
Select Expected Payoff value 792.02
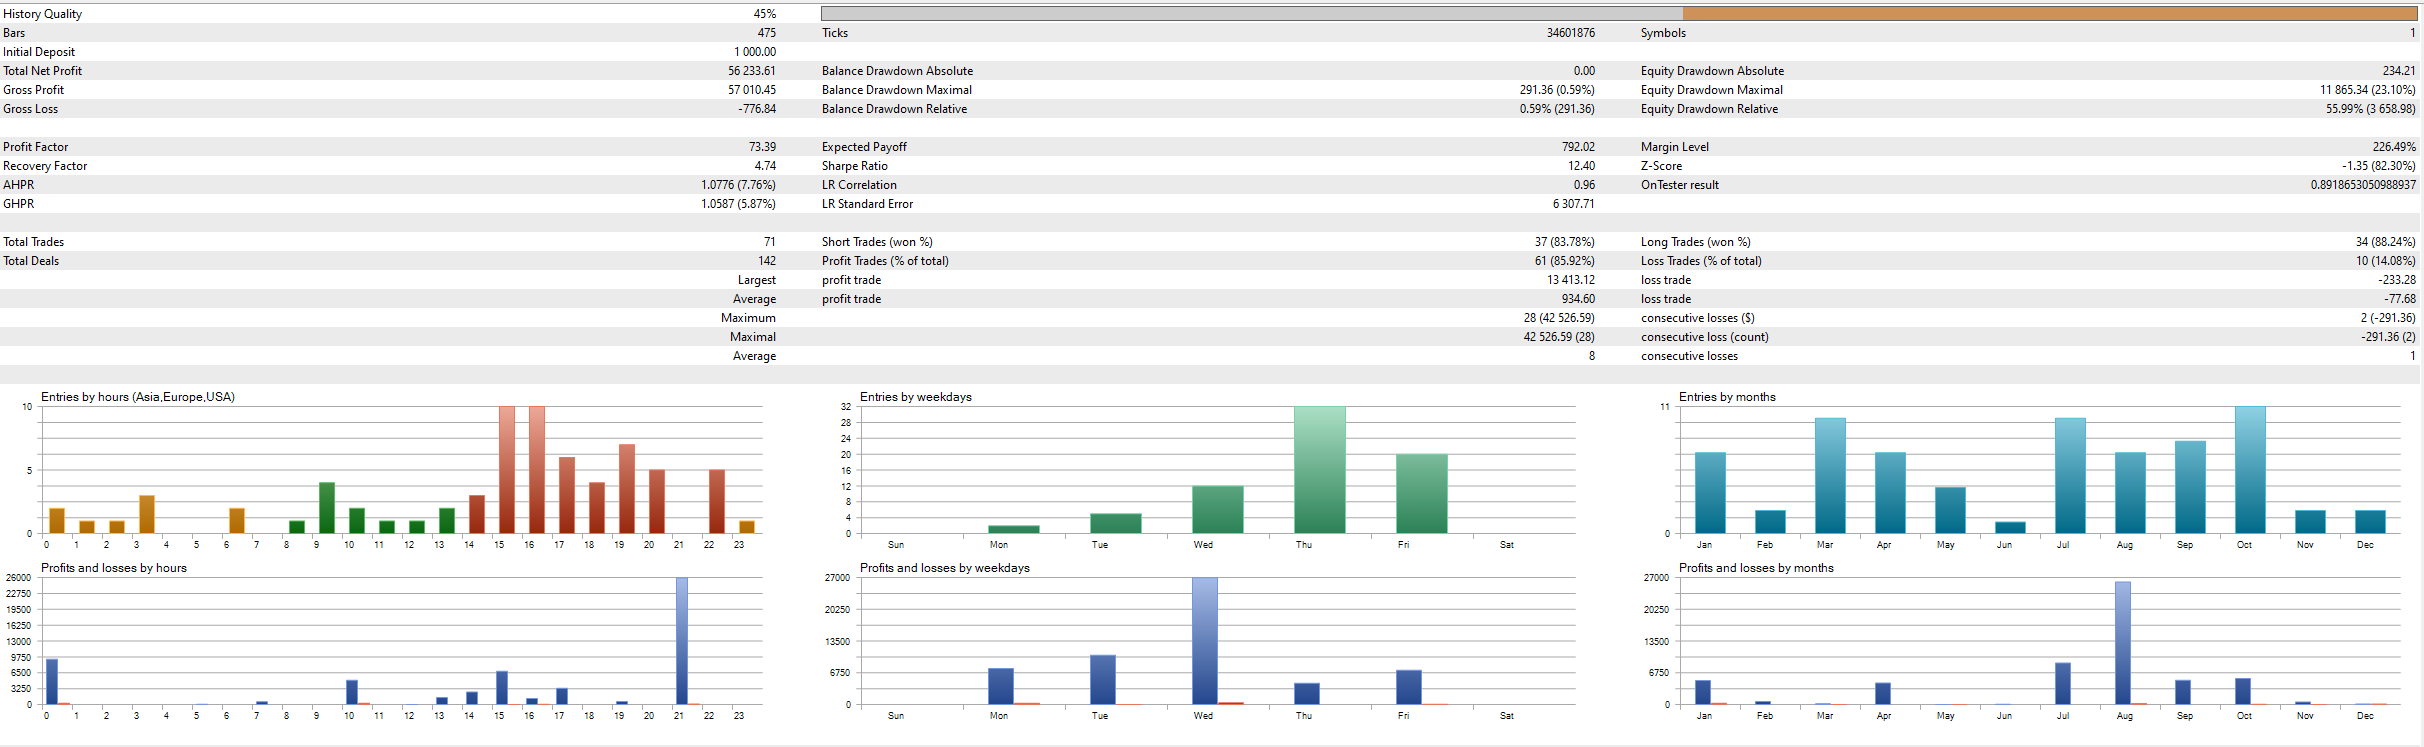click(x=1578, y=147)
